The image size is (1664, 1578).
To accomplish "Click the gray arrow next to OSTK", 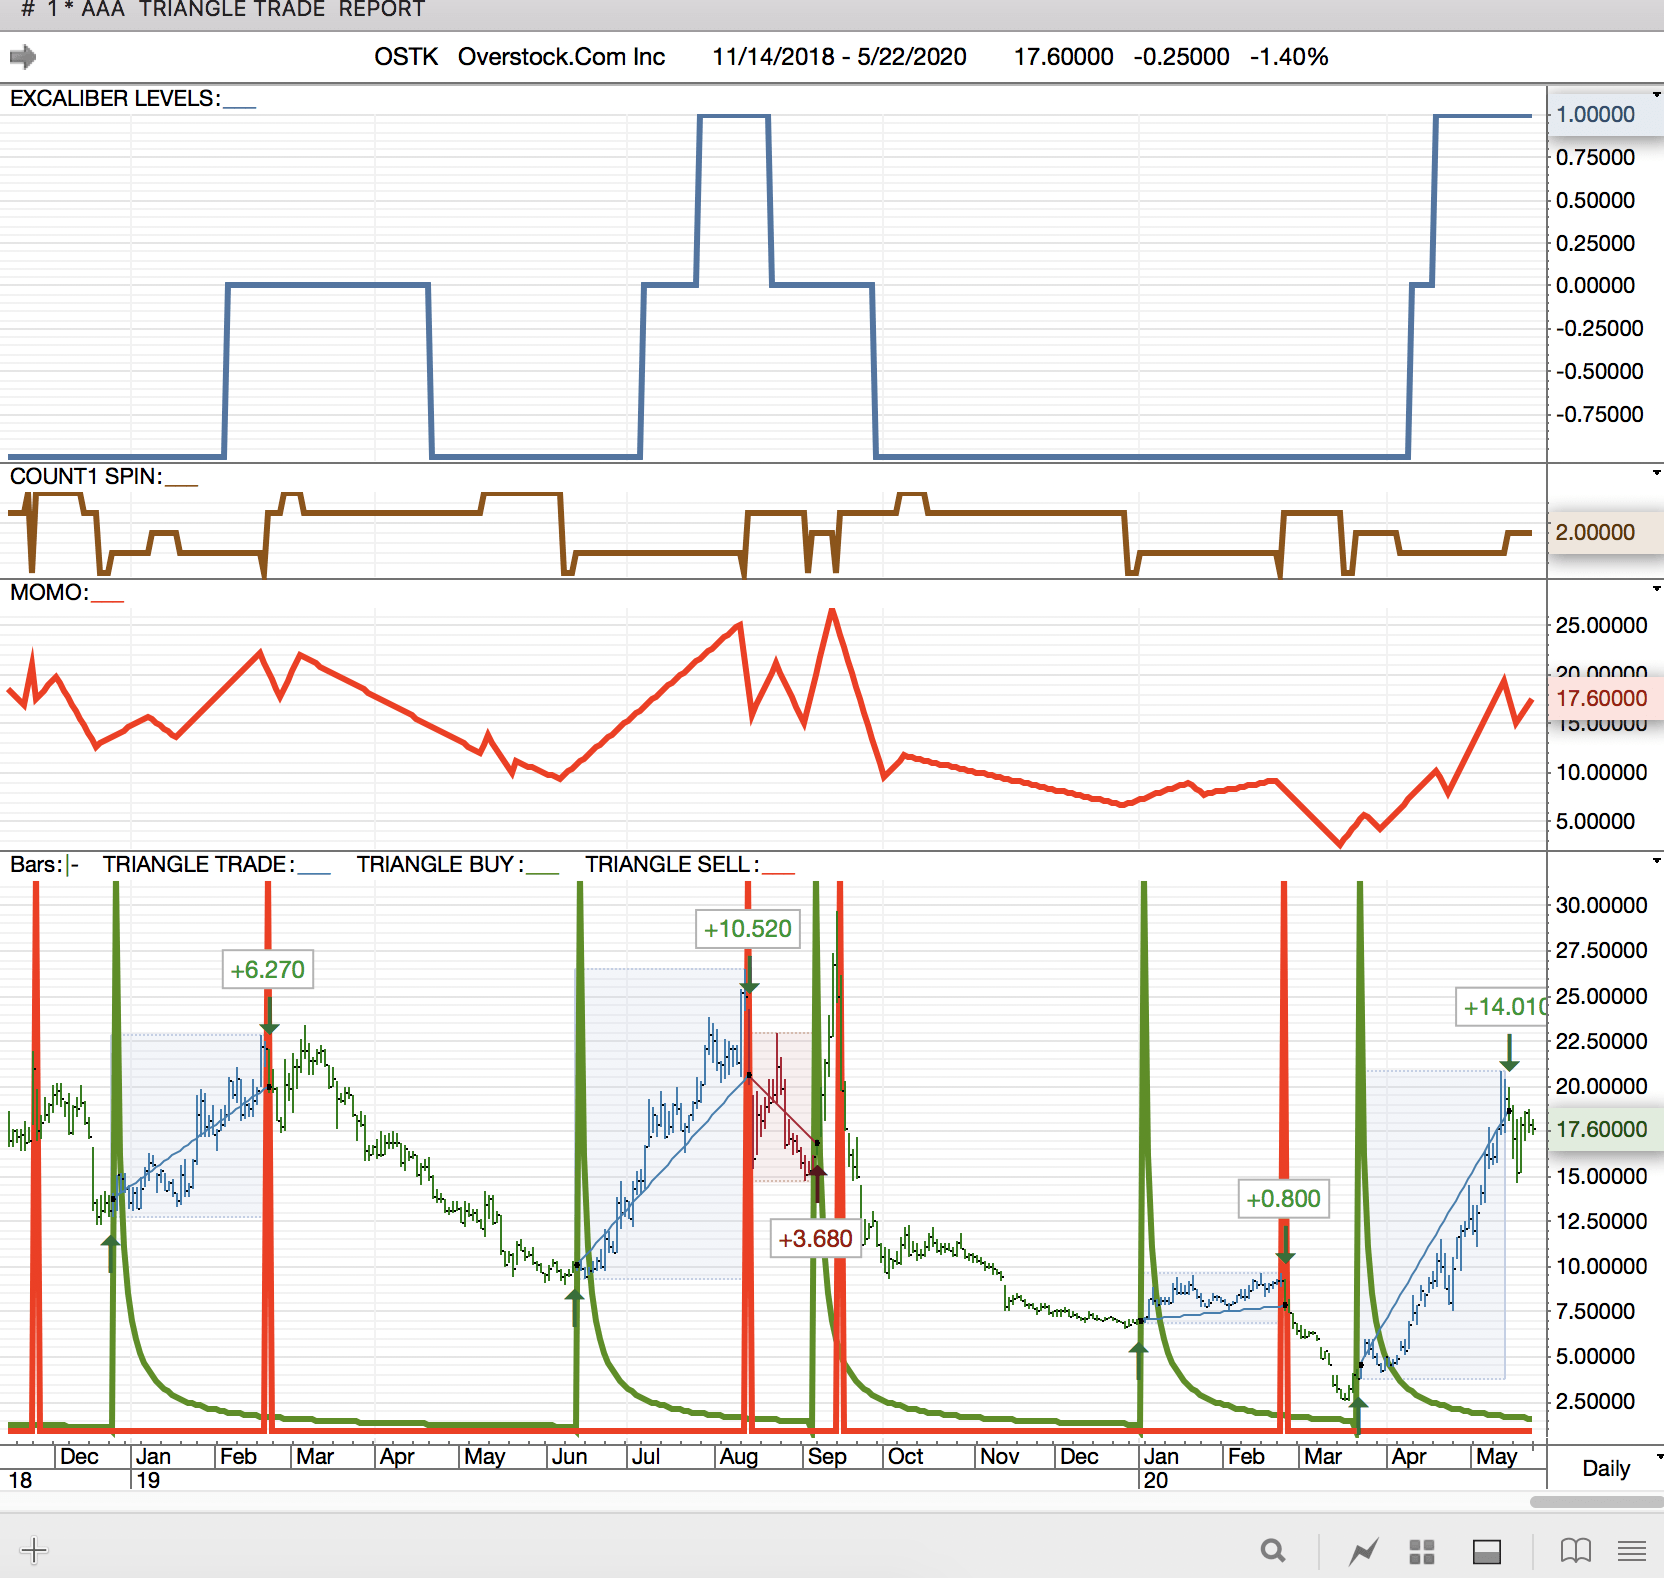I will point(23,57).
